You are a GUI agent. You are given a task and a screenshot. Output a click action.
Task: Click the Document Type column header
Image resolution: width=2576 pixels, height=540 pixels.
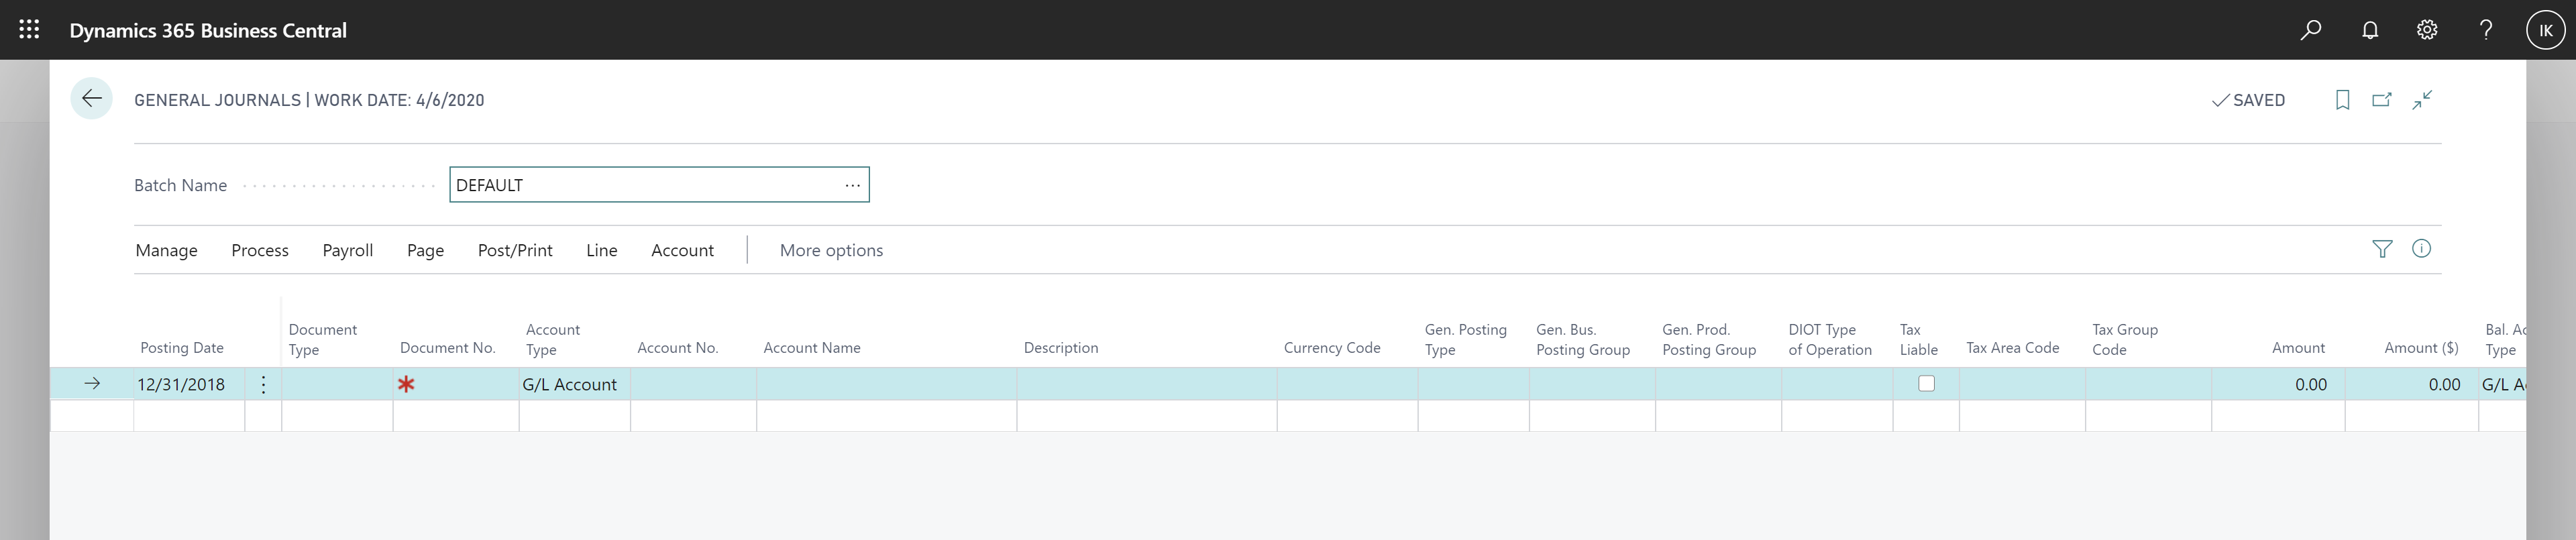(323, 339)
